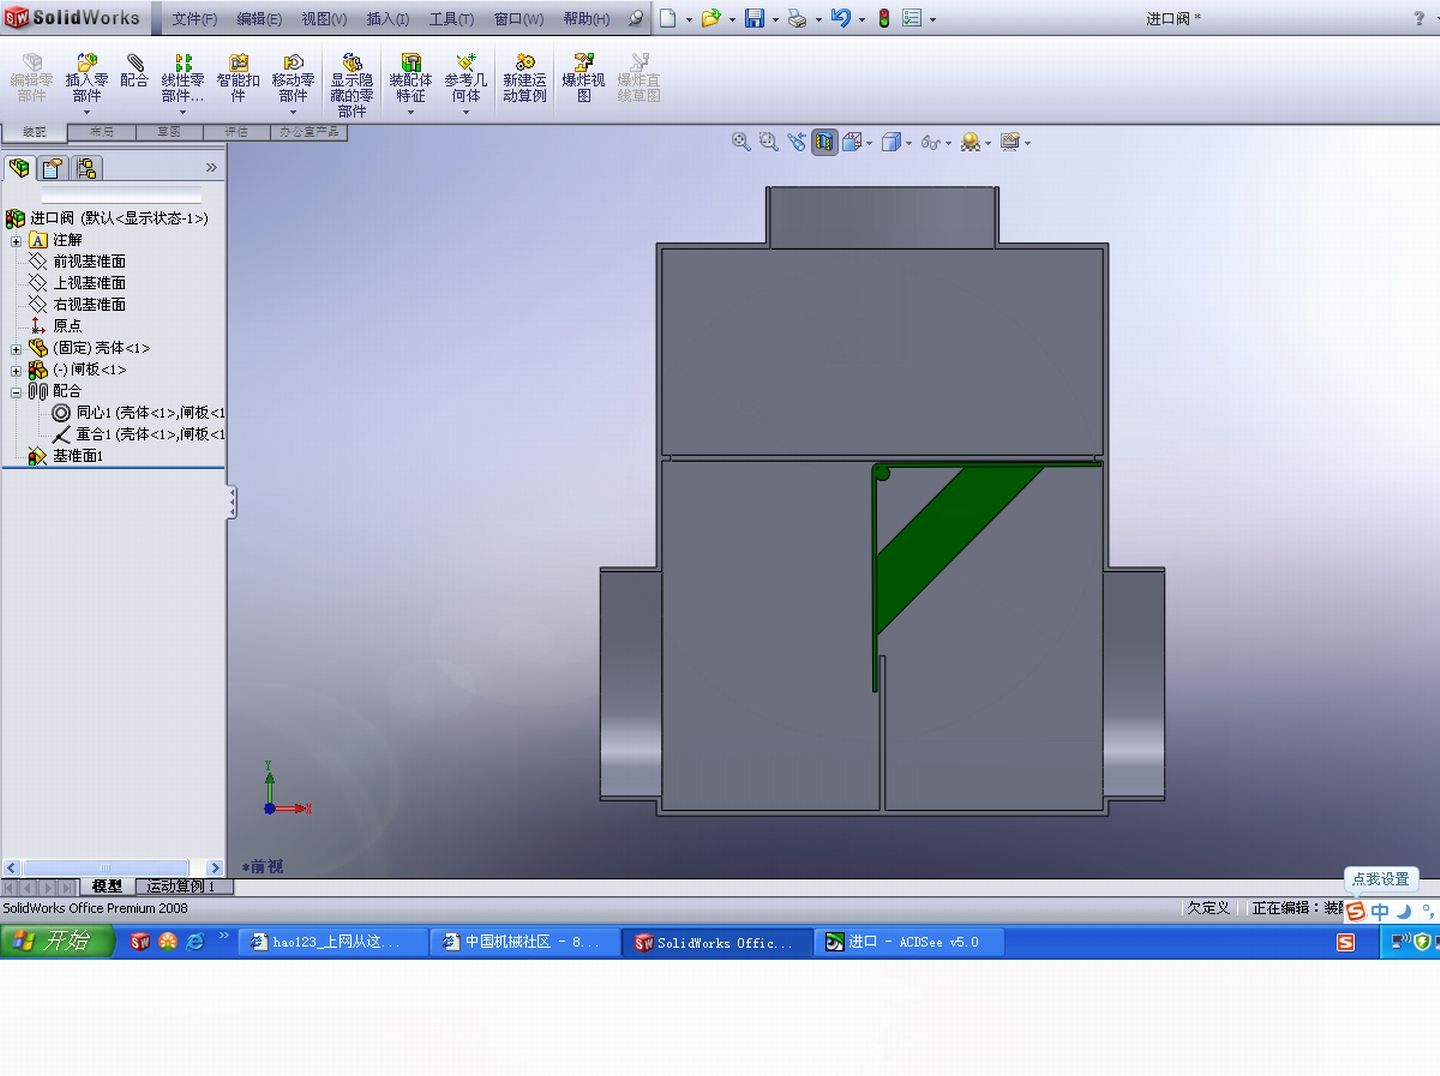Expand dropdown arrow under 插入零部件

point(87,111)
